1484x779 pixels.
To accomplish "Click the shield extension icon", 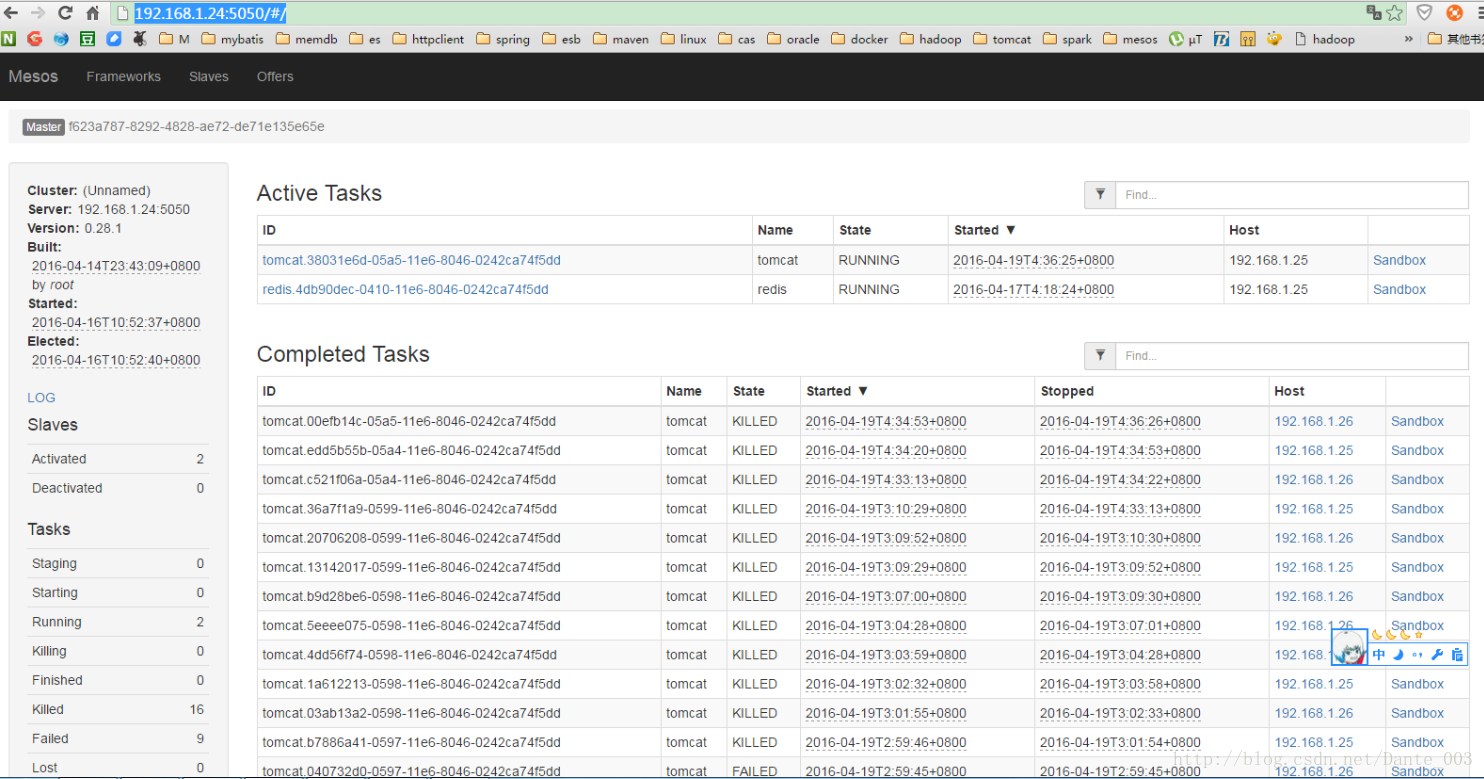I will [1425, 13].
